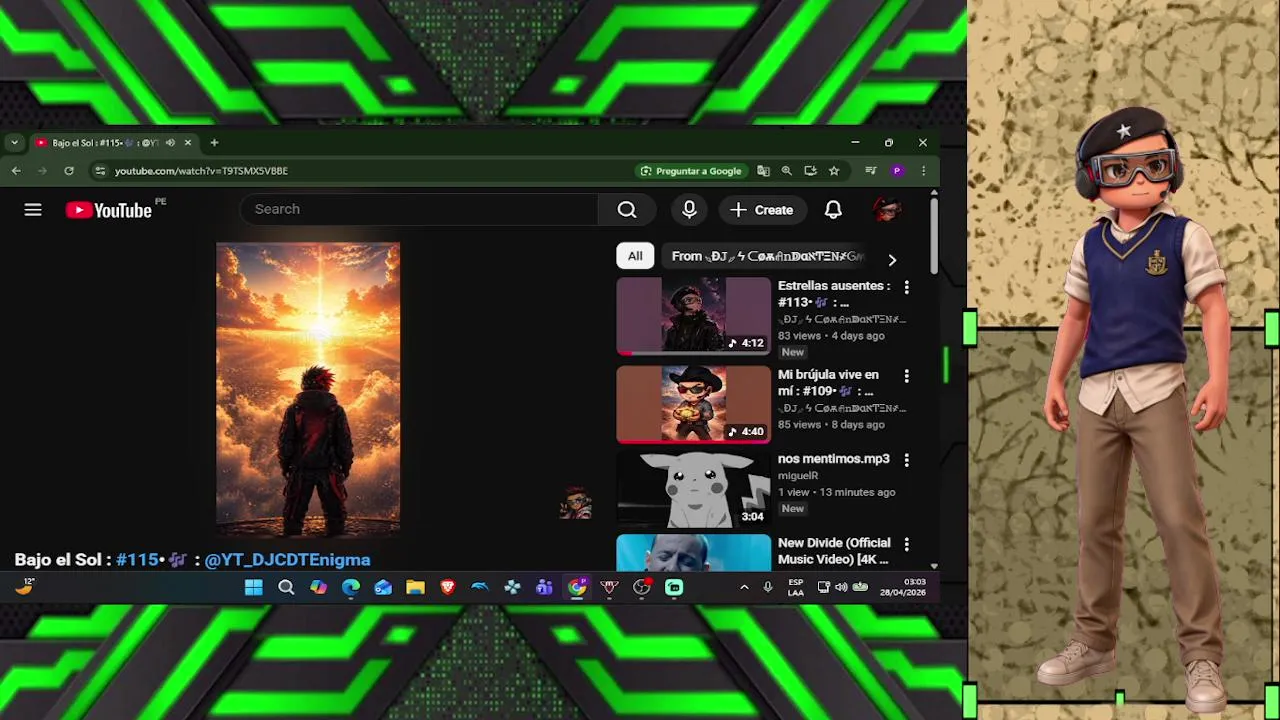Open options menu for nos mentimos.mp3 video

point(906,460)
